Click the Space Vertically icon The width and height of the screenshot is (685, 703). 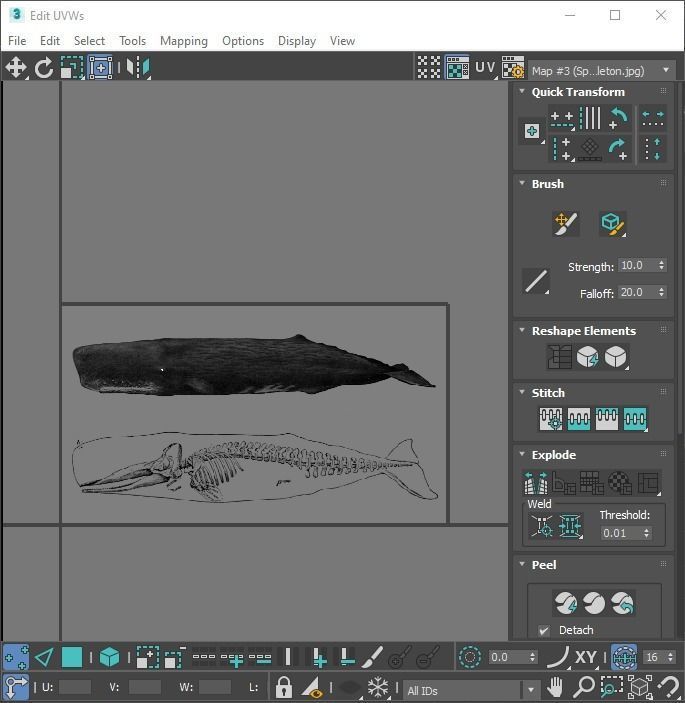pos(653,149)
